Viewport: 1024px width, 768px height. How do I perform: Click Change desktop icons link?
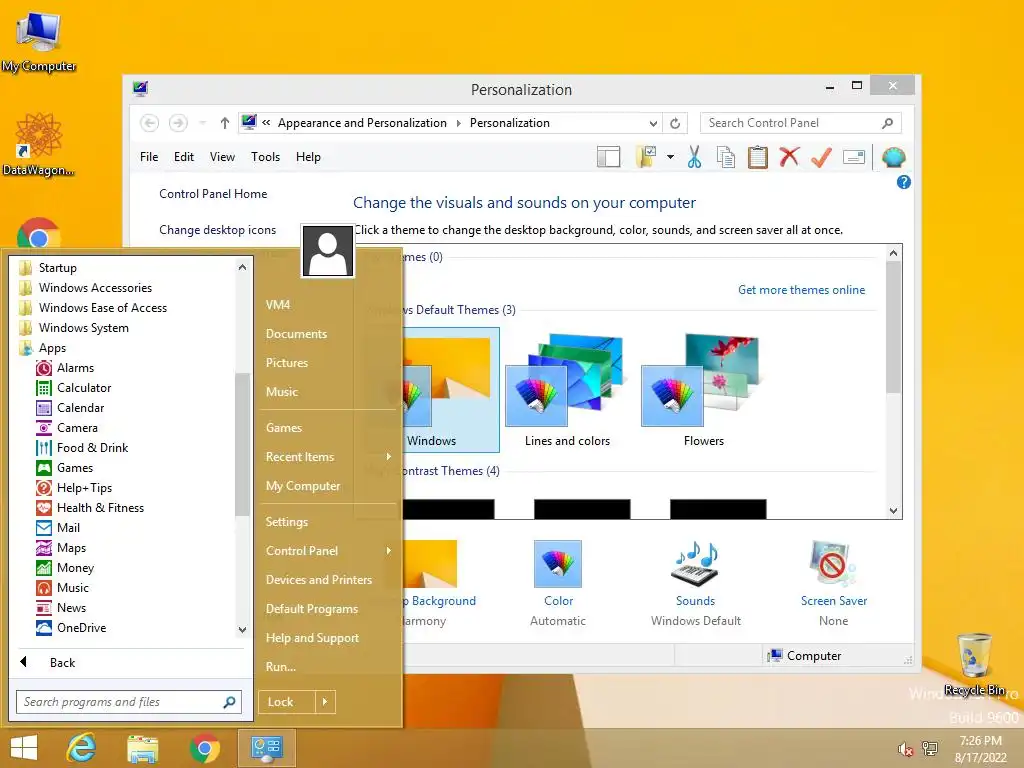click(217, 230)
